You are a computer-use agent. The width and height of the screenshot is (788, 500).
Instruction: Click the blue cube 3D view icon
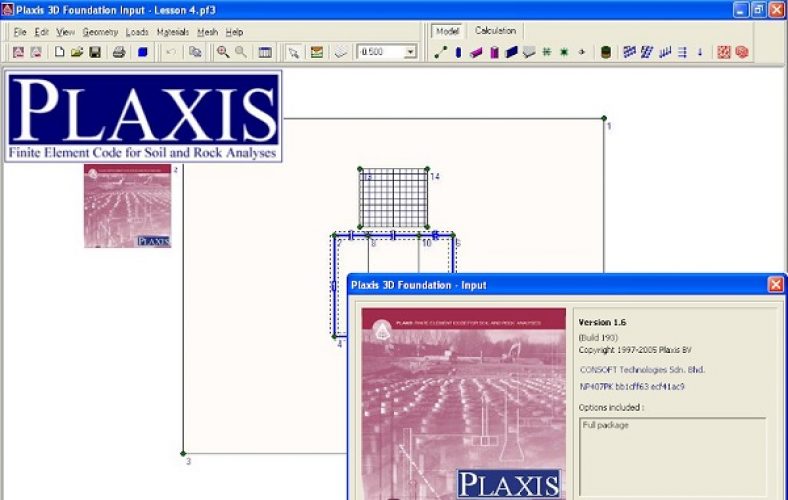point(143,52)
